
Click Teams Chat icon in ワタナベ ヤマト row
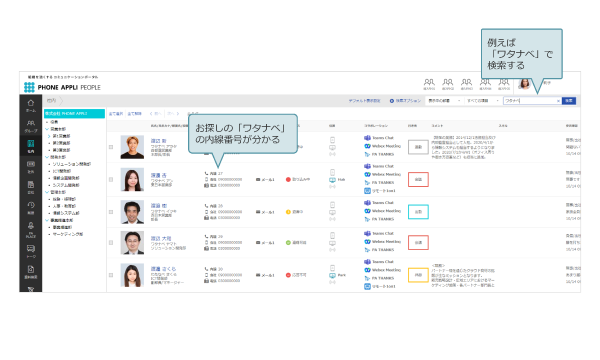point(367,233)
